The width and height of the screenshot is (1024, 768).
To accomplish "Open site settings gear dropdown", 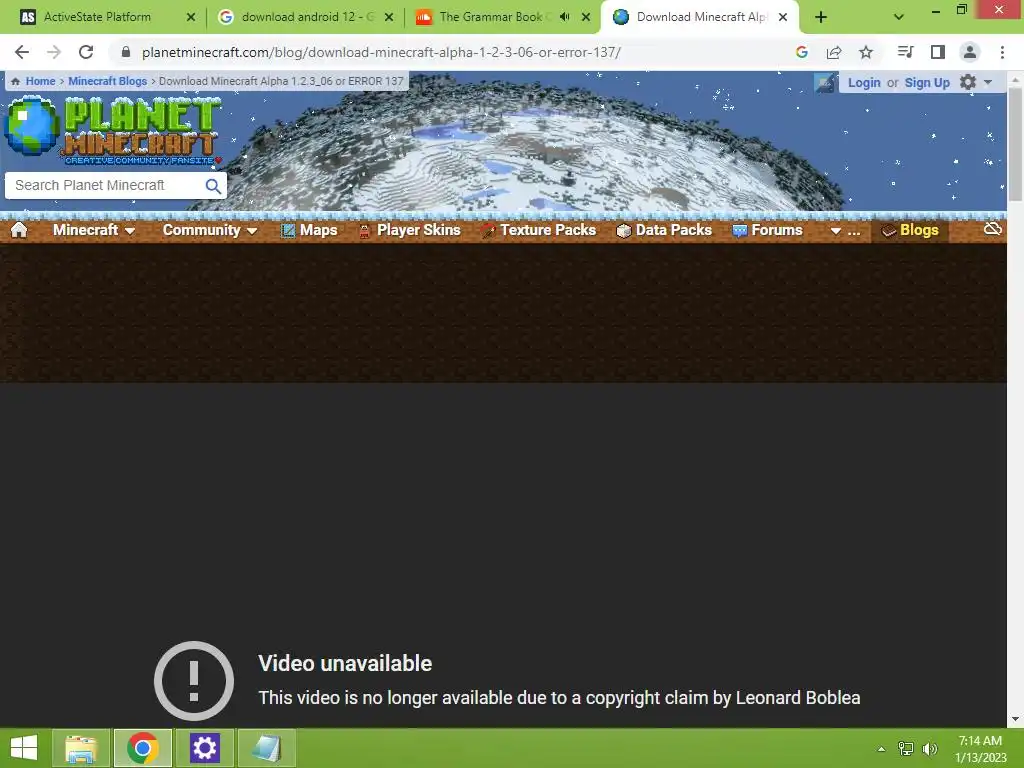I will (976, 82).
